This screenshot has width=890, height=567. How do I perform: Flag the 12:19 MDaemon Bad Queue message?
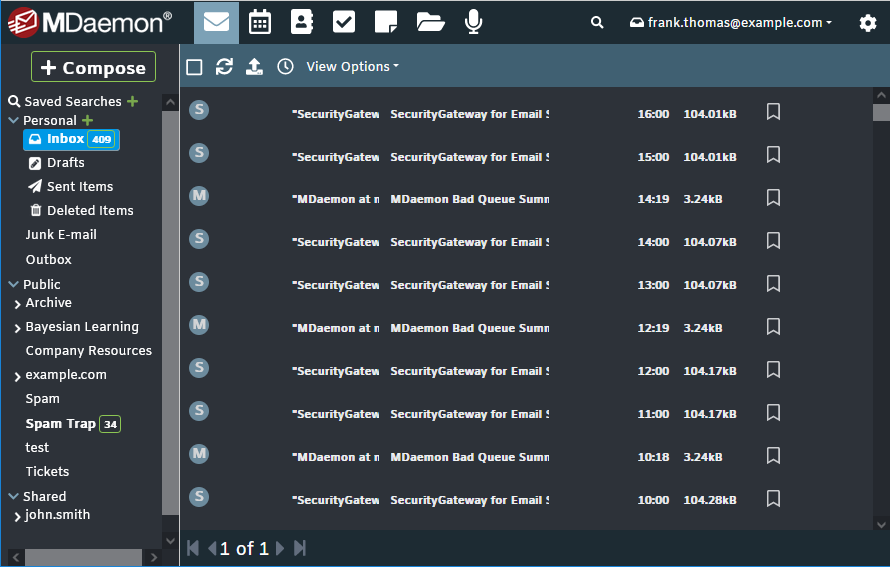coord(773,326)
